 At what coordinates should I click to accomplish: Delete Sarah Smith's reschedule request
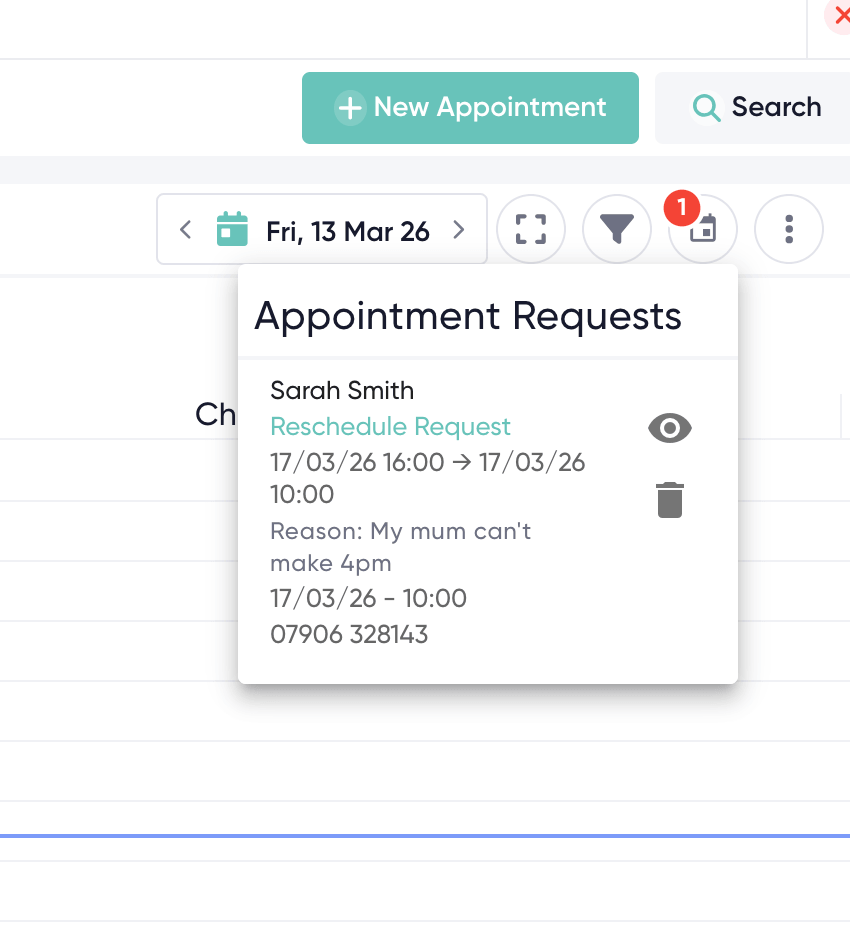click(670, 500)
